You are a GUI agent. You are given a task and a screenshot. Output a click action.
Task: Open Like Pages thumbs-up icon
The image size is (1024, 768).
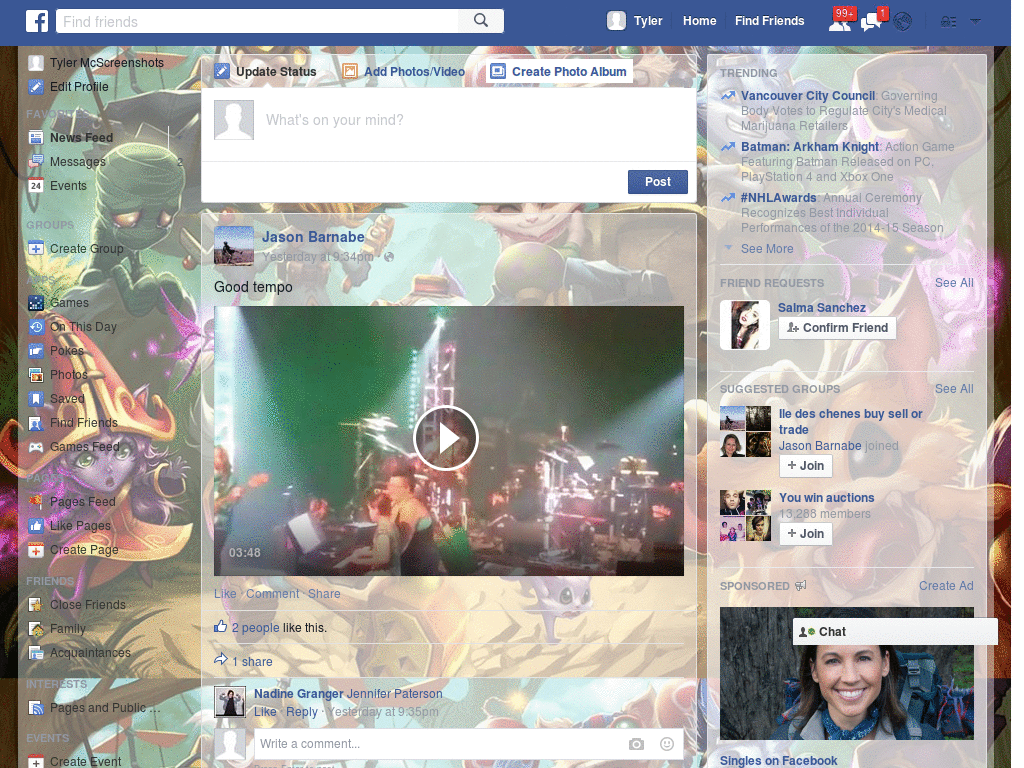36,526
